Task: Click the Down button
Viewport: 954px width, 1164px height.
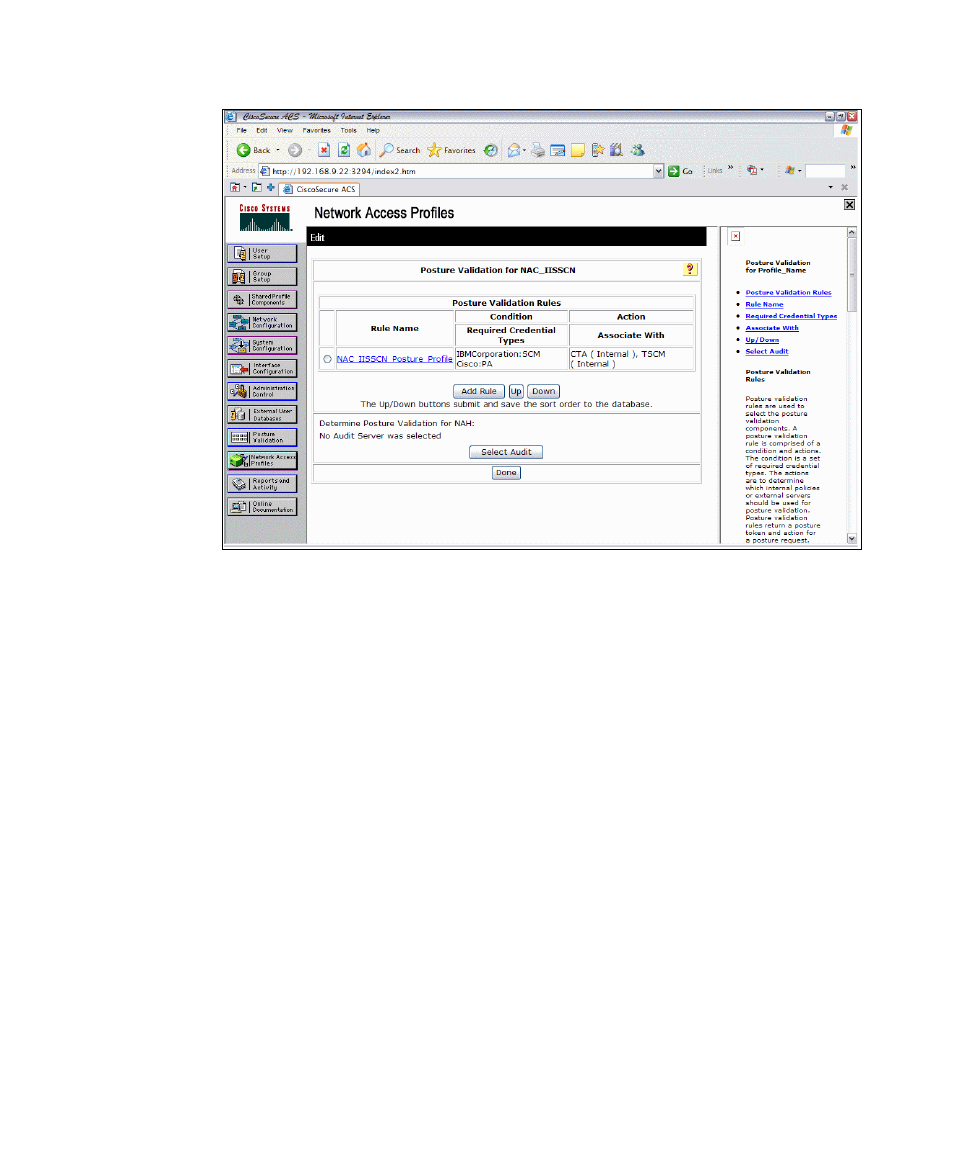Action: (543, 391)
